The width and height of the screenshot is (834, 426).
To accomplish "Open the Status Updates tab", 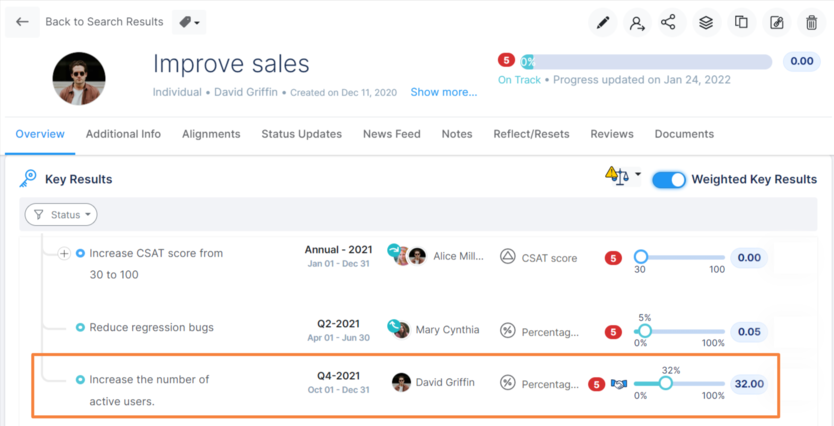I will click(301, 134).
